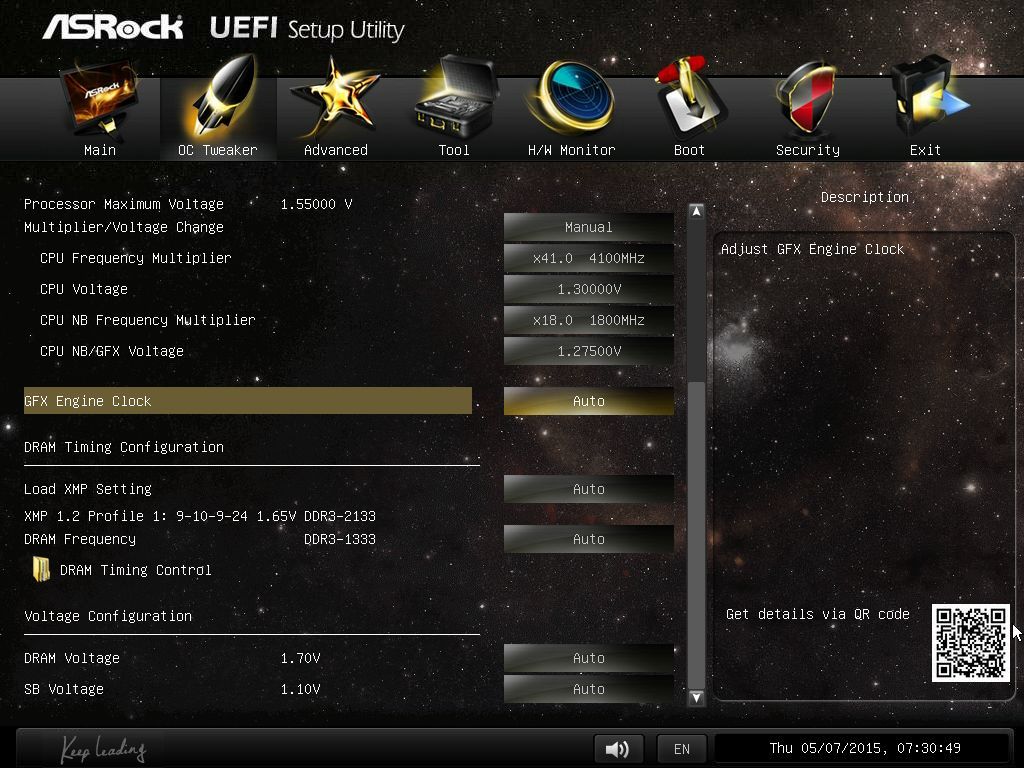Select the CPU Voltage 1.30000V field

[x=588, y=289]
